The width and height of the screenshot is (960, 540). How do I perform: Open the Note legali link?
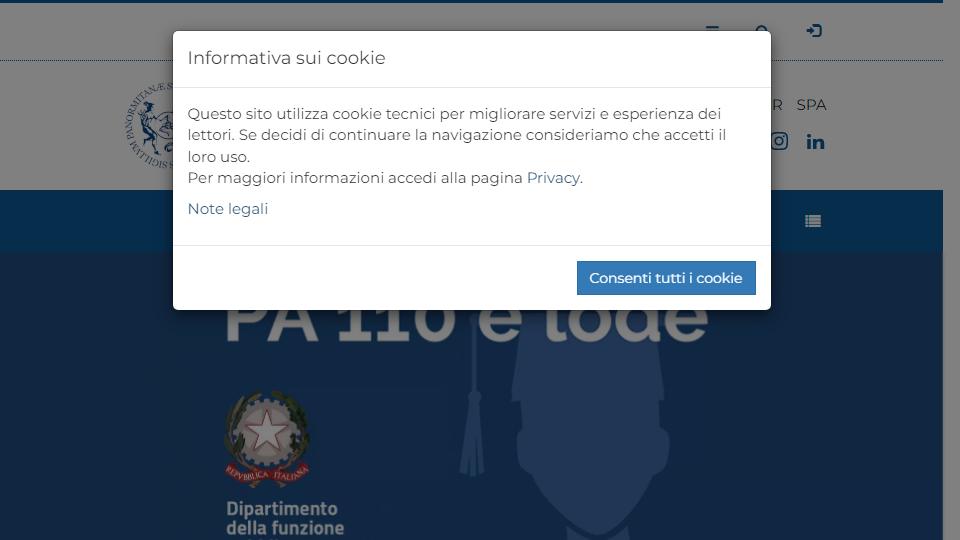[x=228, y=209]
